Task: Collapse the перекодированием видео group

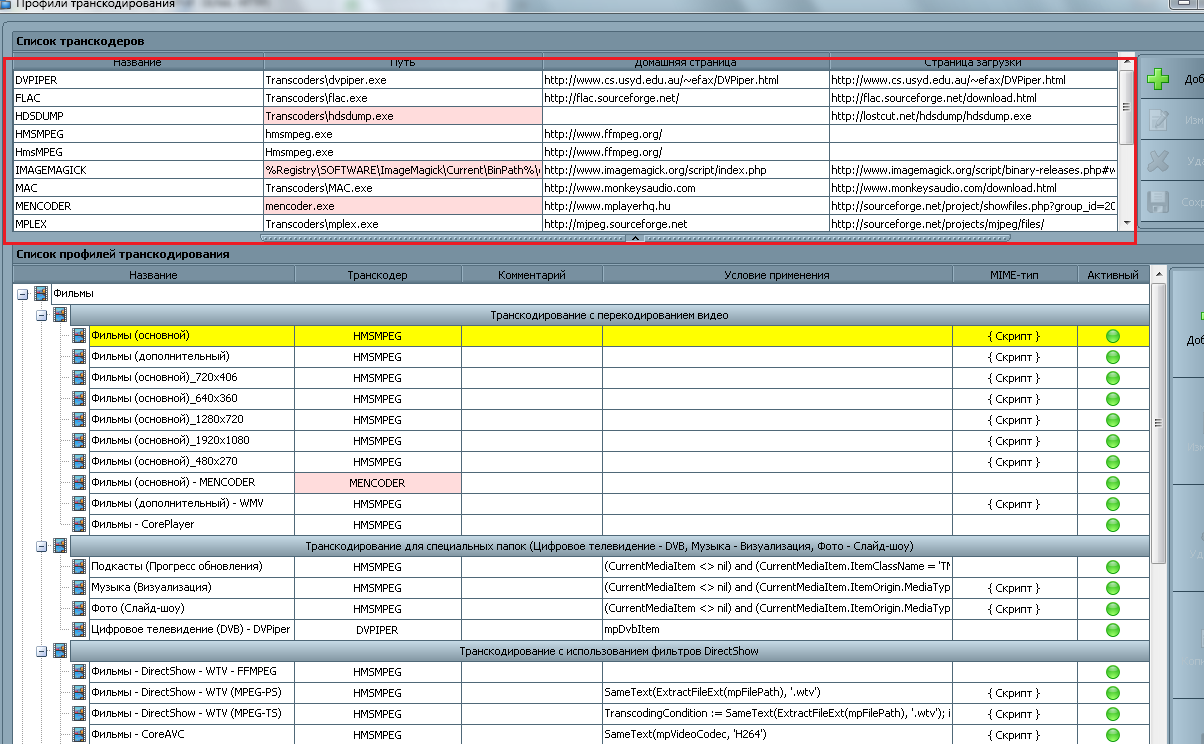Action: (x=42, y=315)
